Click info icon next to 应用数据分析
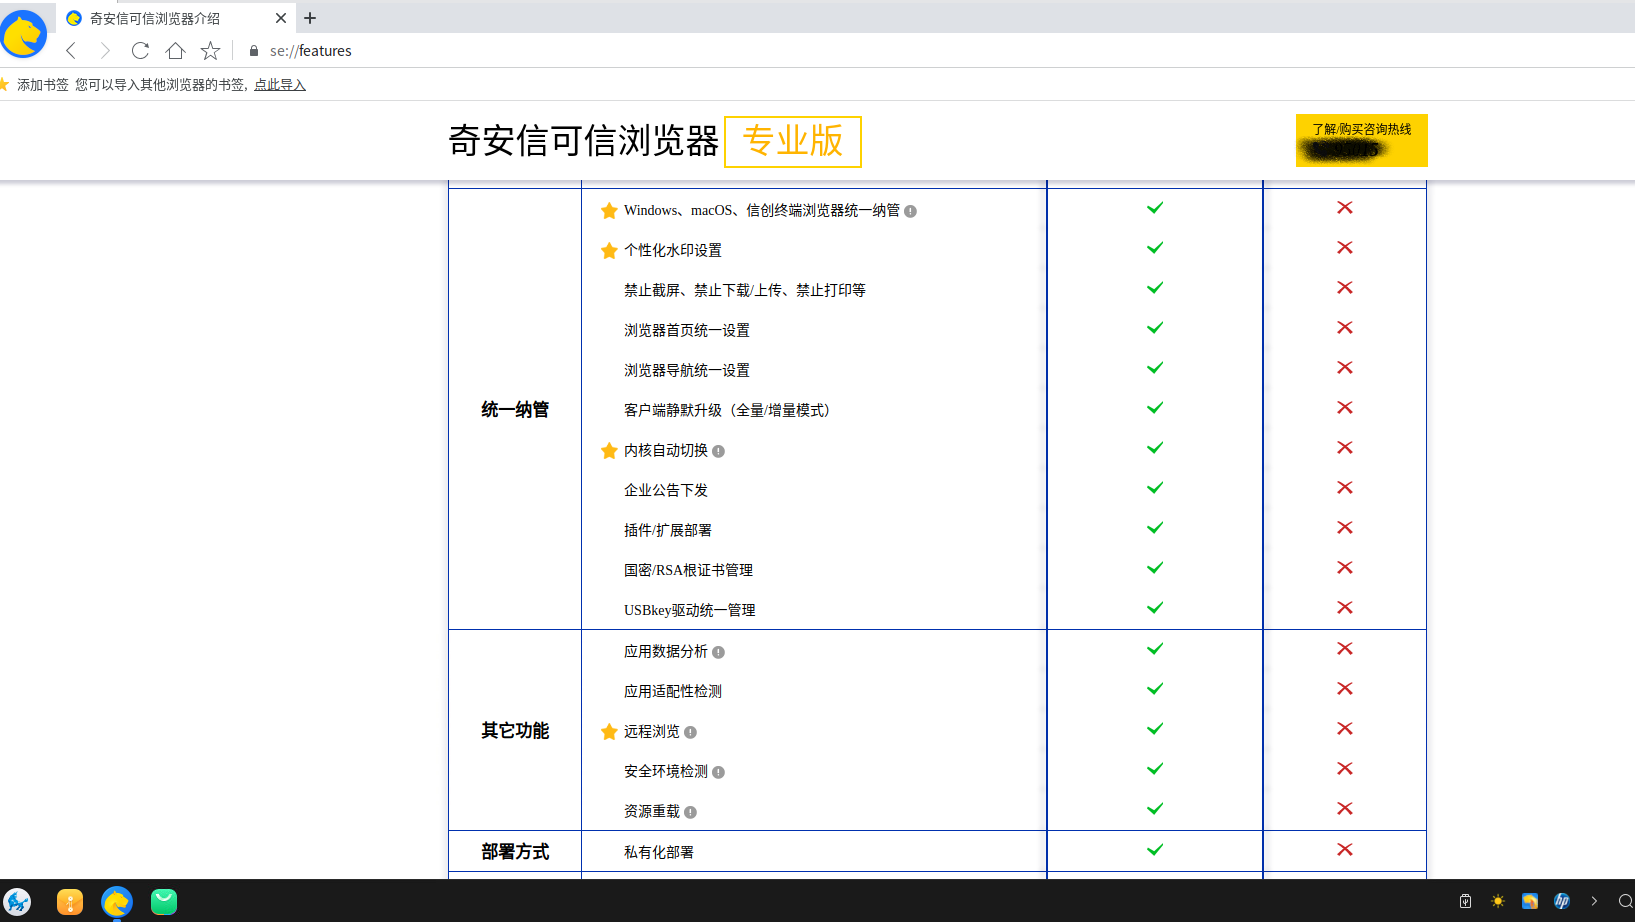 tap(718, 652)
